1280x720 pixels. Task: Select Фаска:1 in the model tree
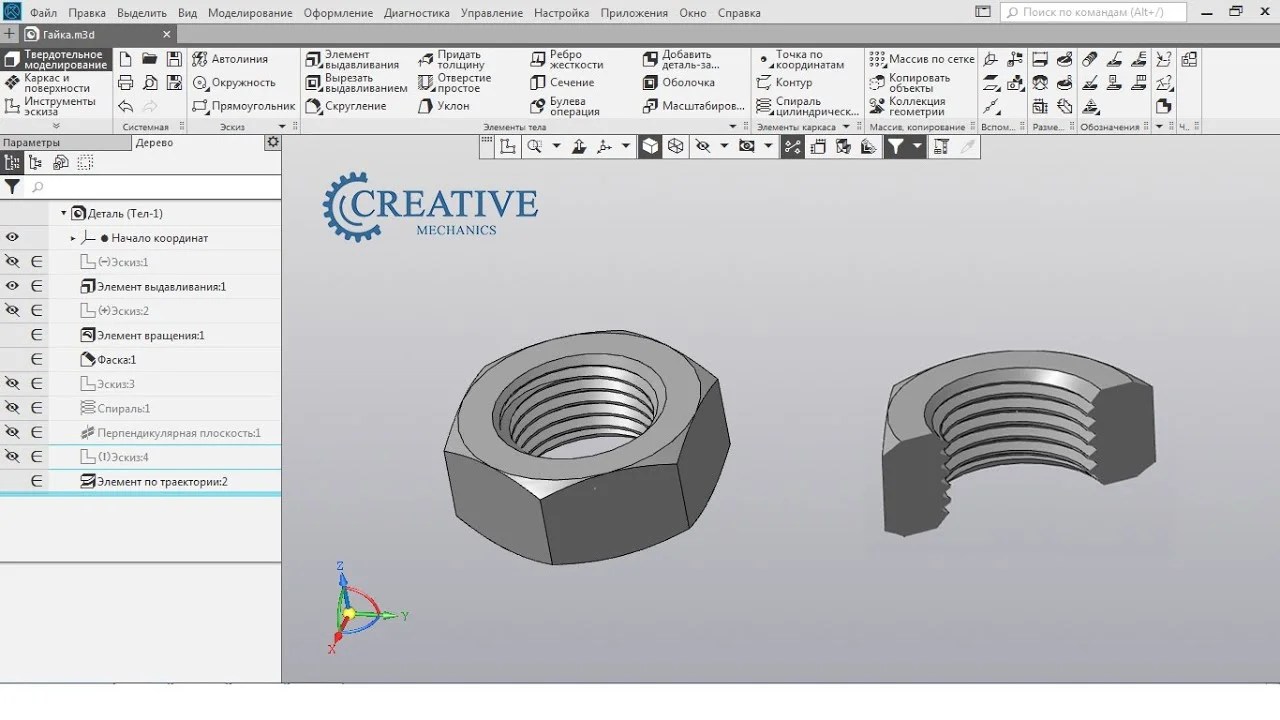pyautogui.click(x=108, y=360)
